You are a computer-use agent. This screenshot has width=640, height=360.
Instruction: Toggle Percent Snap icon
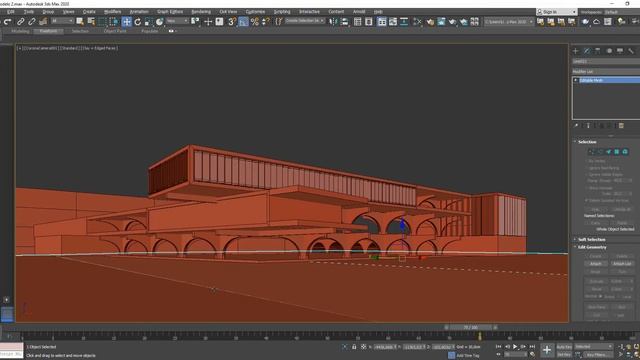[x=255, y=22]
